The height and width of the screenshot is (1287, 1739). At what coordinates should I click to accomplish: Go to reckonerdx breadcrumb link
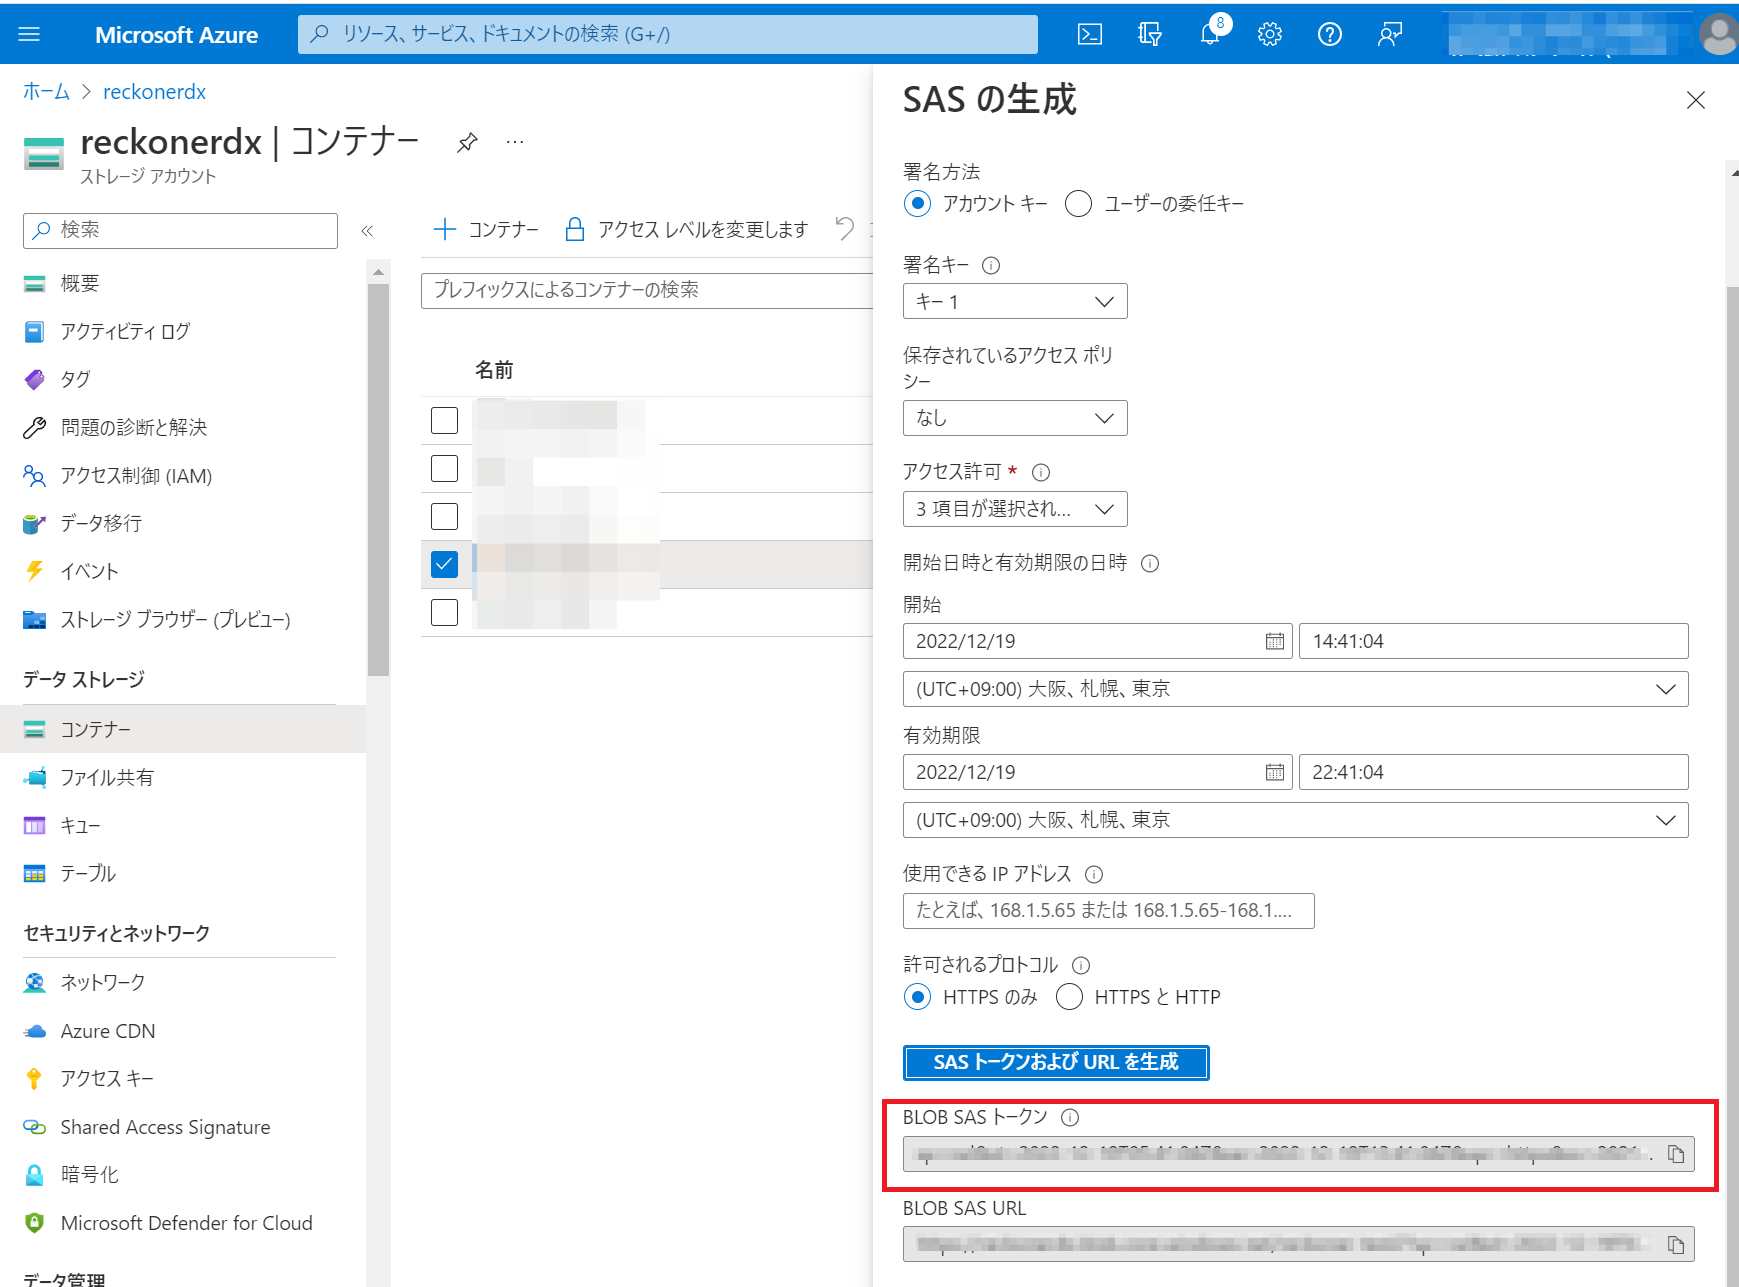[154, 92]
